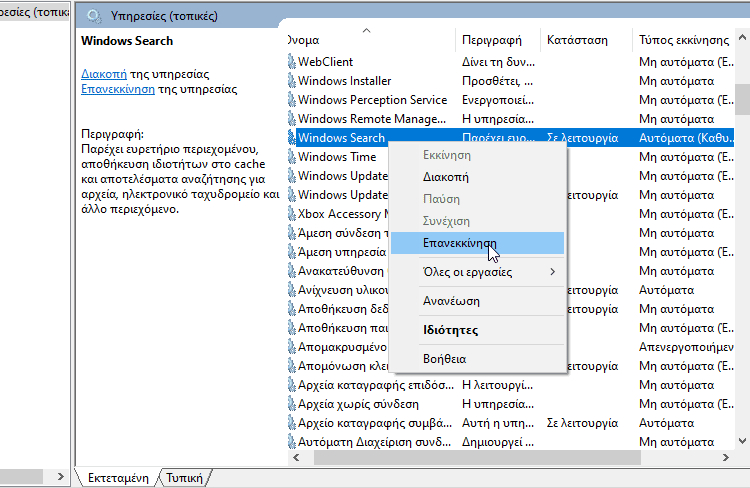This screenshot has height=488, width=750.
Task: Click the horizontal scrollbar left arrow
Action: [297, 458]
